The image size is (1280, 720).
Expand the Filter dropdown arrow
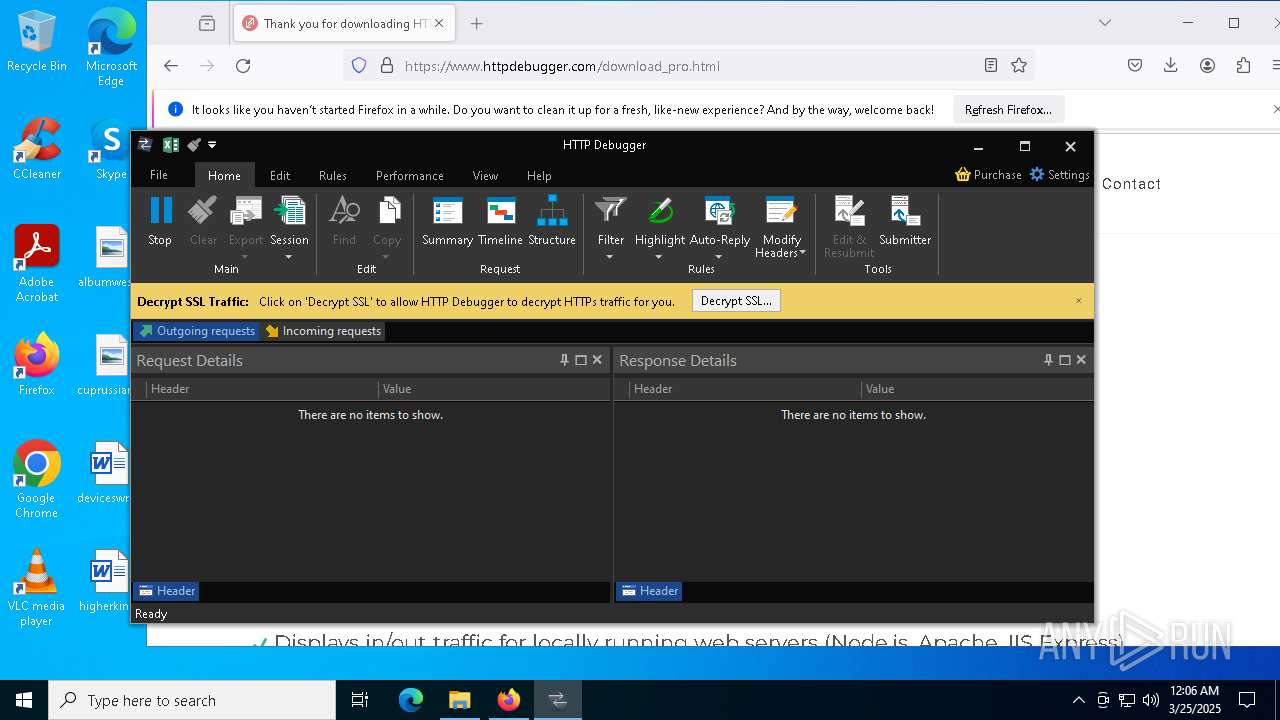coord(610,257)
